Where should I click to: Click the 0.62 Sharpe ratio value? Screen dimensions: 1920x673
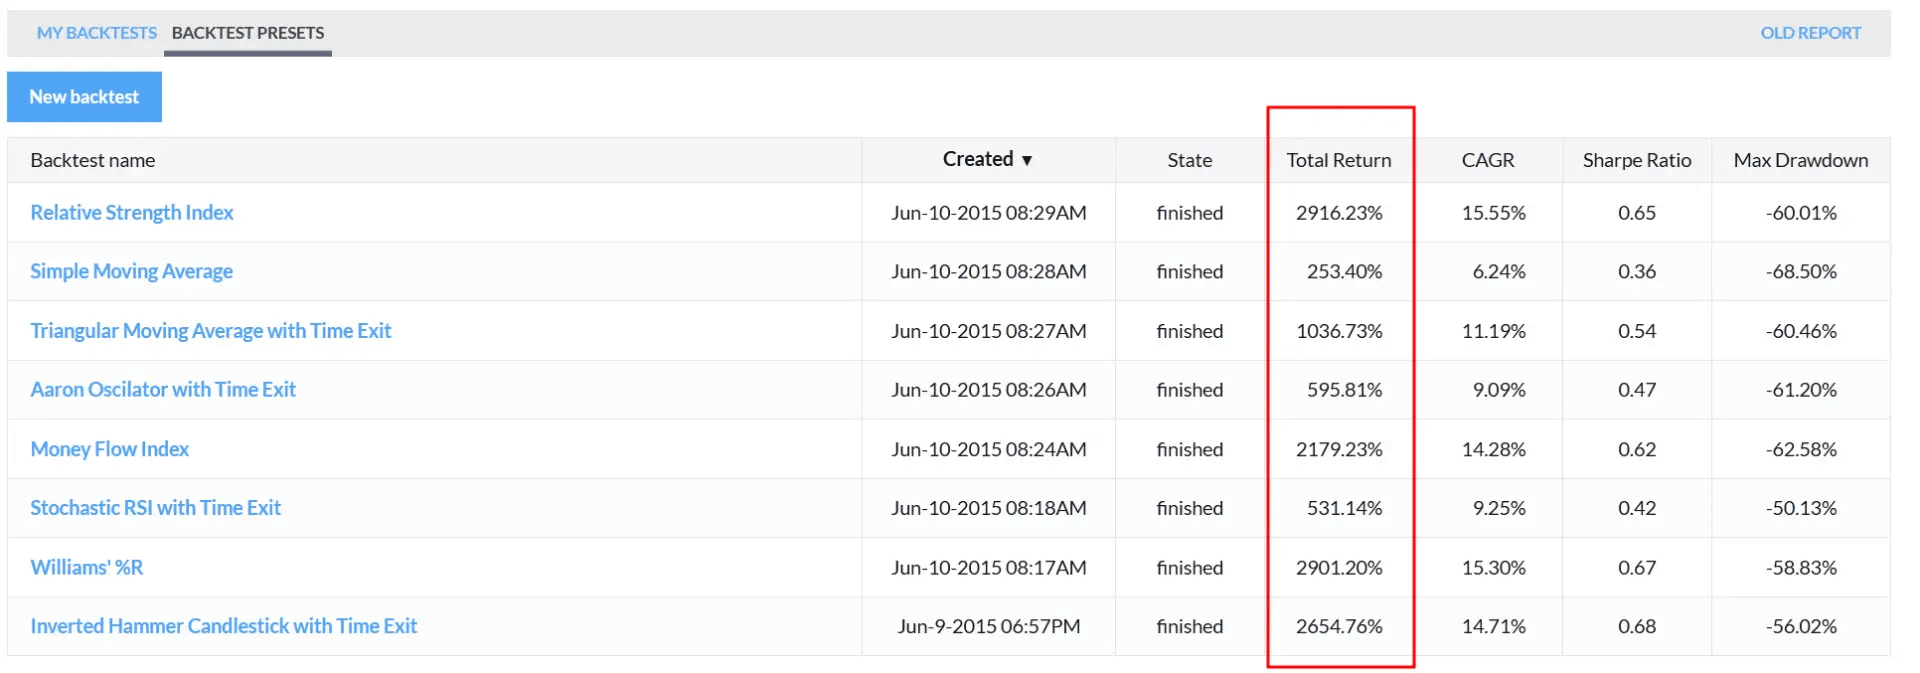click(x=1637, y=449)
